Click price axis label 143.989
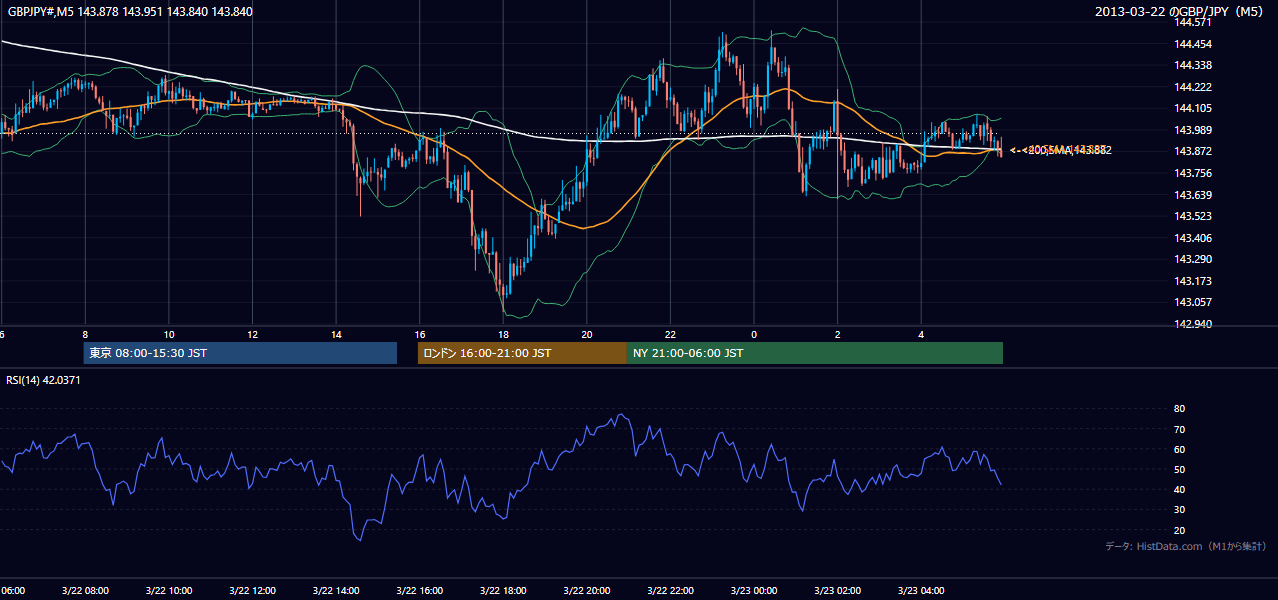The height and width of the screenshot is (600, 1278). (x=1194, y=130)
